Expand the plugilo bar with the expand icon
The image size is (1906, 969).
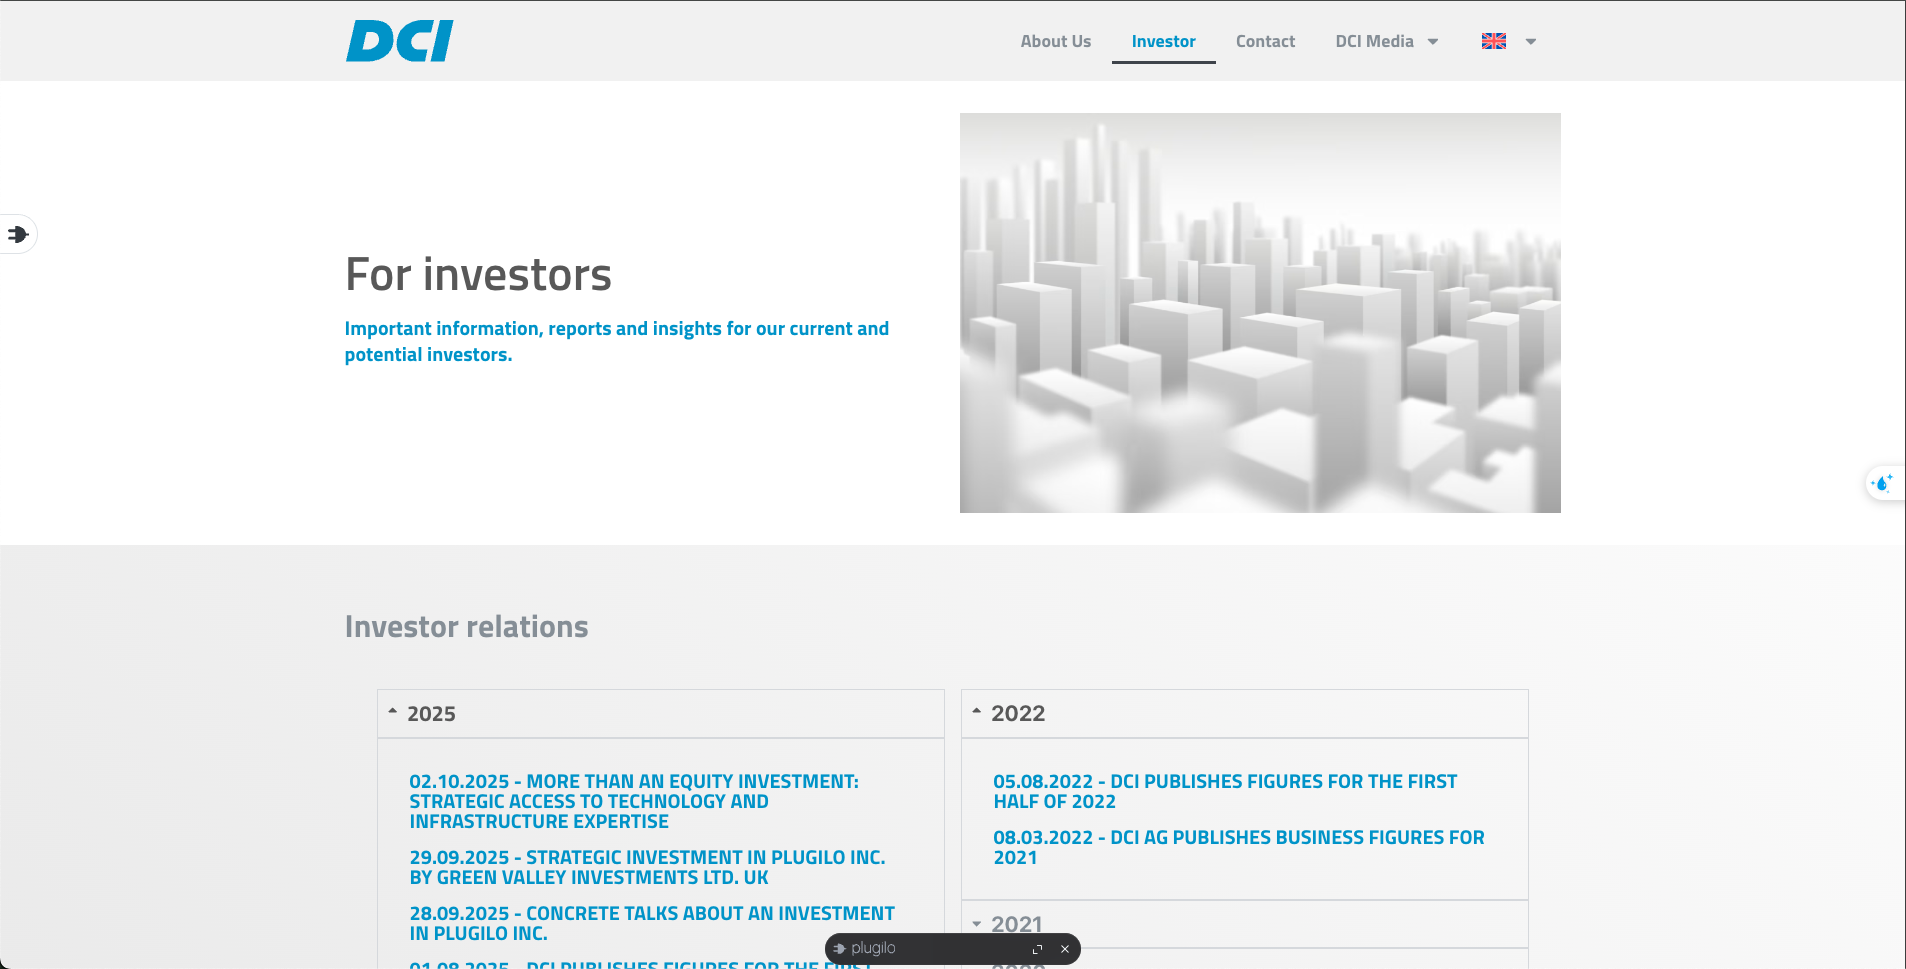pos(1037,949)
